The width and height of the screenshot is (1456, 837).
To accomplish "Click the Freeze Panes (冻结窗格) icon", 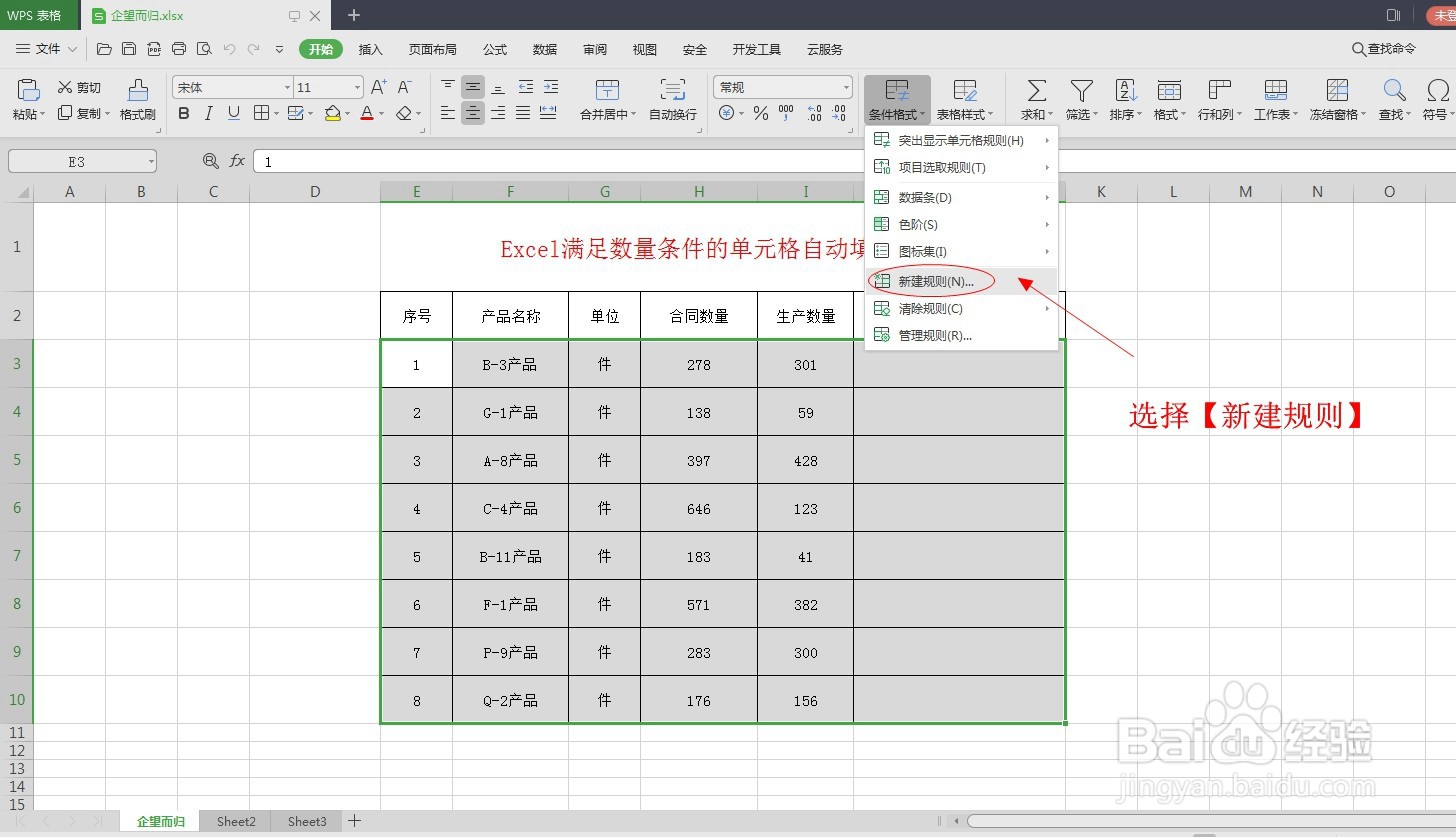I will click(x=1337, y=90).
